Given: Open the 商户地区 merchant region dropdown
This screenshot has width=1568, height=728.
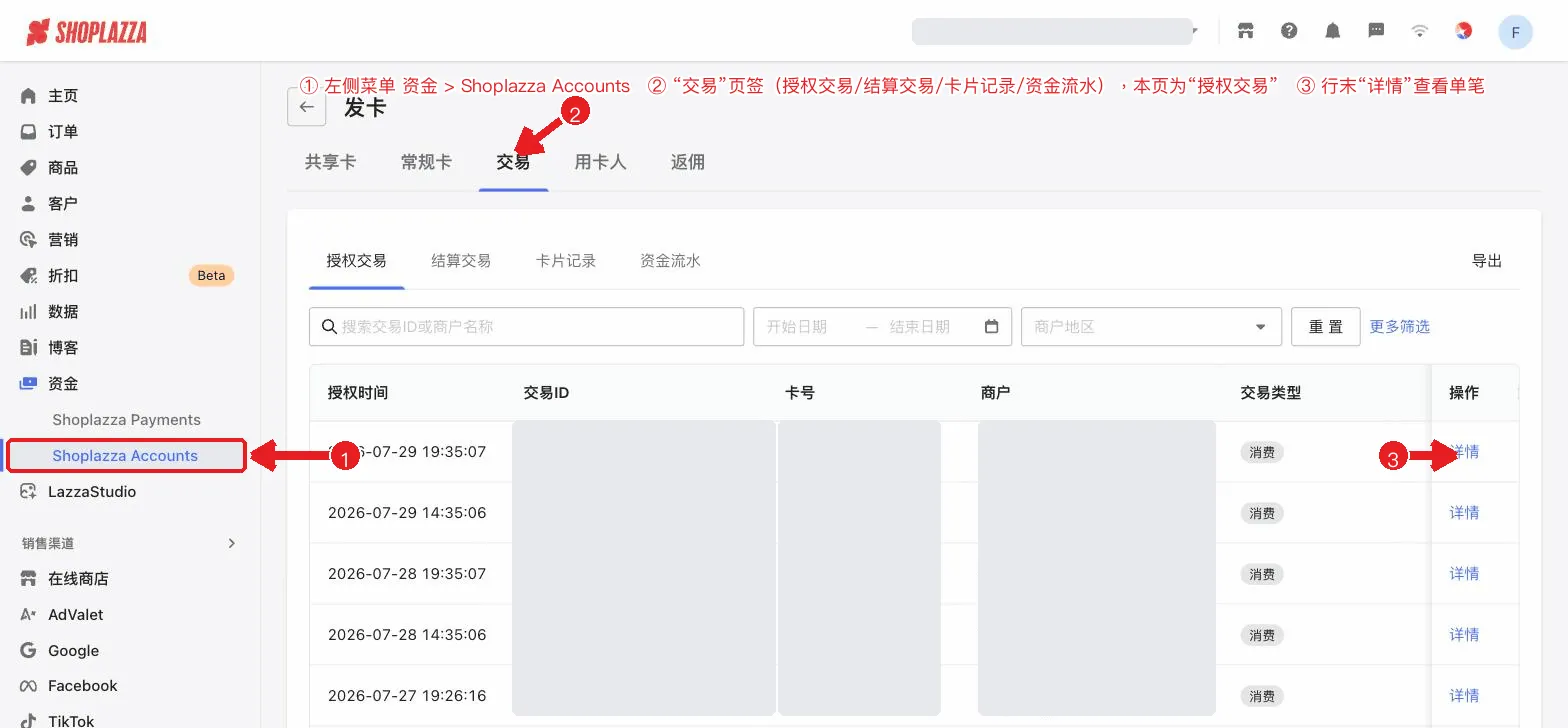Looking at the screenshot, I should coord(1151,327).
